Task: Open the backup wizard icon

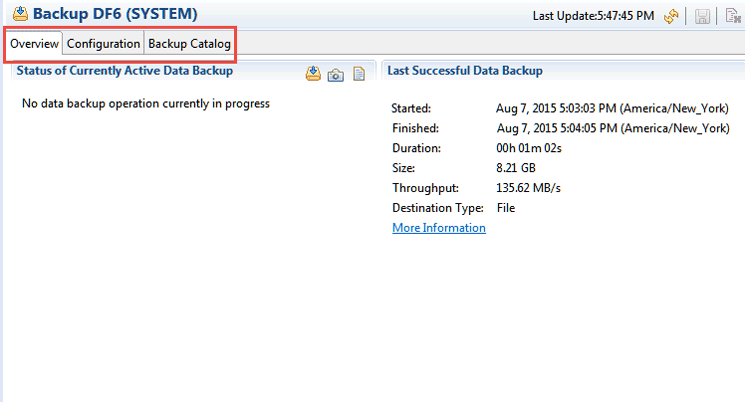Action: pos(313,73)
